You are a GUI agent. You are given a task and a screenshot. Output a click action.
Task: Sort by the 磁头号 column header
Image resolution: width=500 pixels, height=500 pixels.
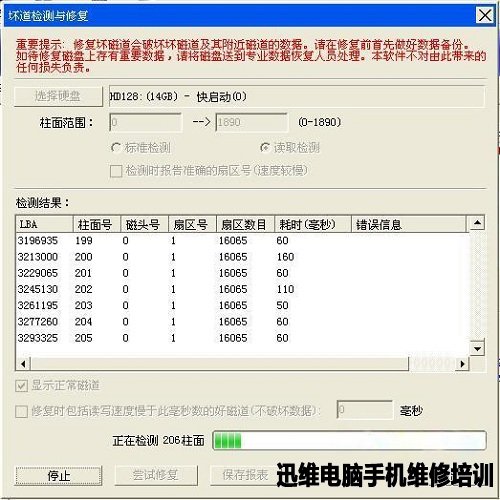(144, 224)
